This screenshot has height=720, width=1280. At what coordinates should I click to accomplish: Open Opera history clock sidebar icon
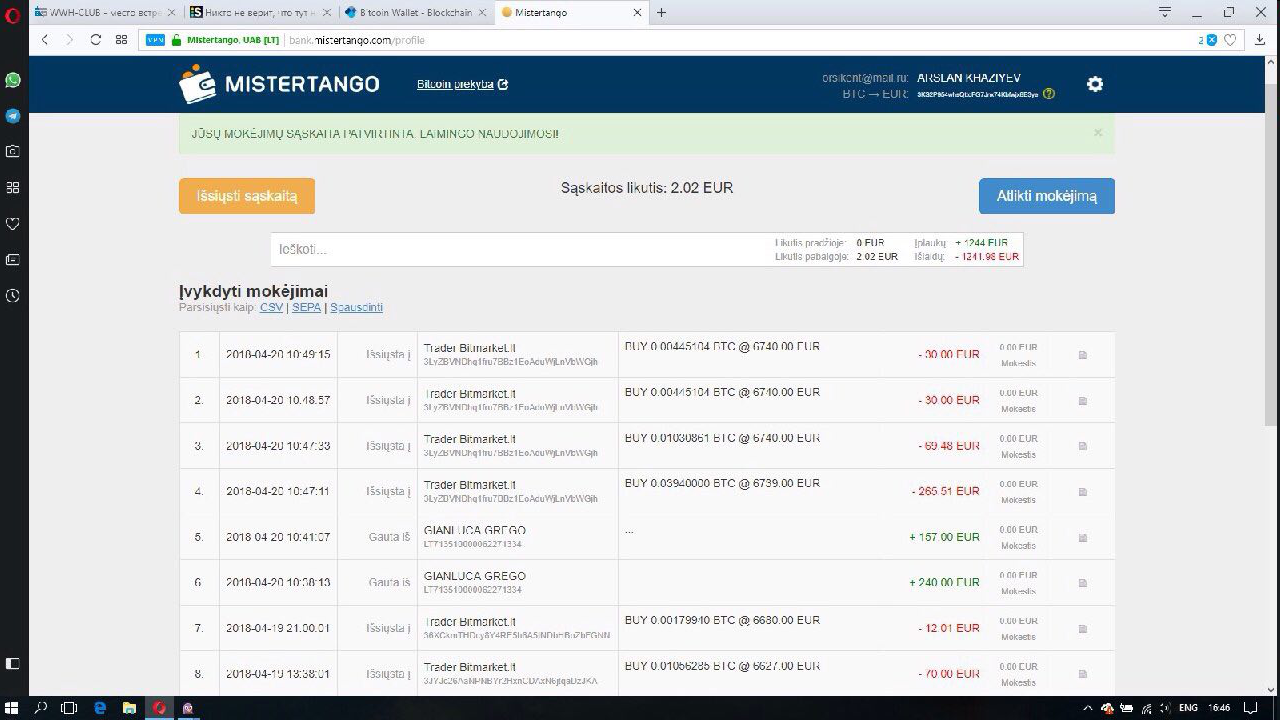(13, 296)
